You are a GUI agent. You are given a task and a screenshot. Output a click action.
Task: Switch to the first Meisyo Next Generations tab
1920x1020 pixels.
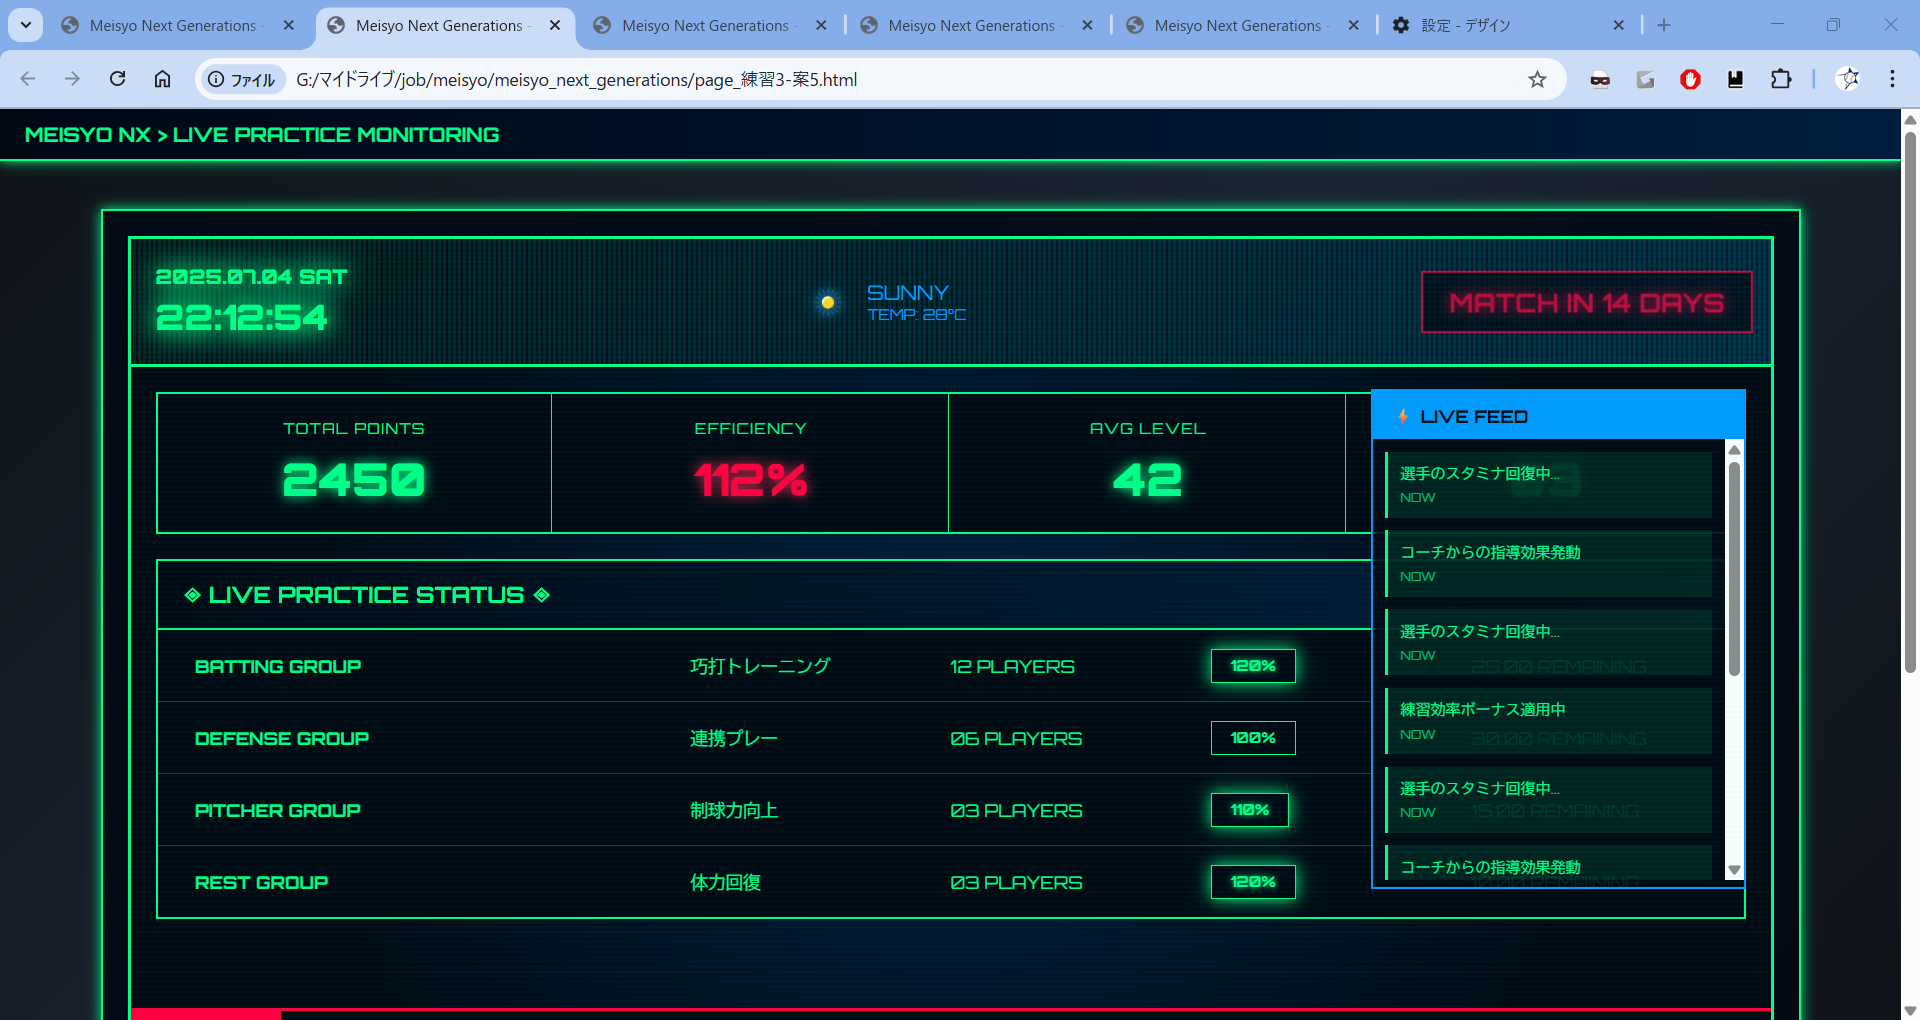(x=172, y=25)
